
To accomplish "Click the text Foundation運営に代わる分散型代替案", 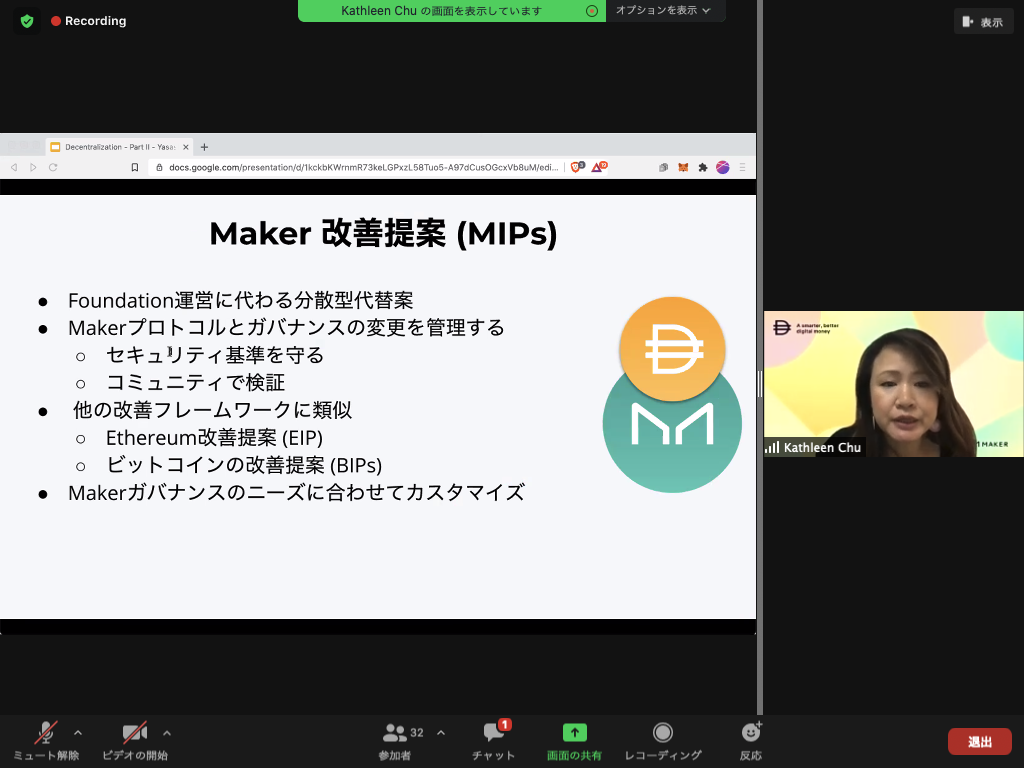I will click(x=240, y=300).
